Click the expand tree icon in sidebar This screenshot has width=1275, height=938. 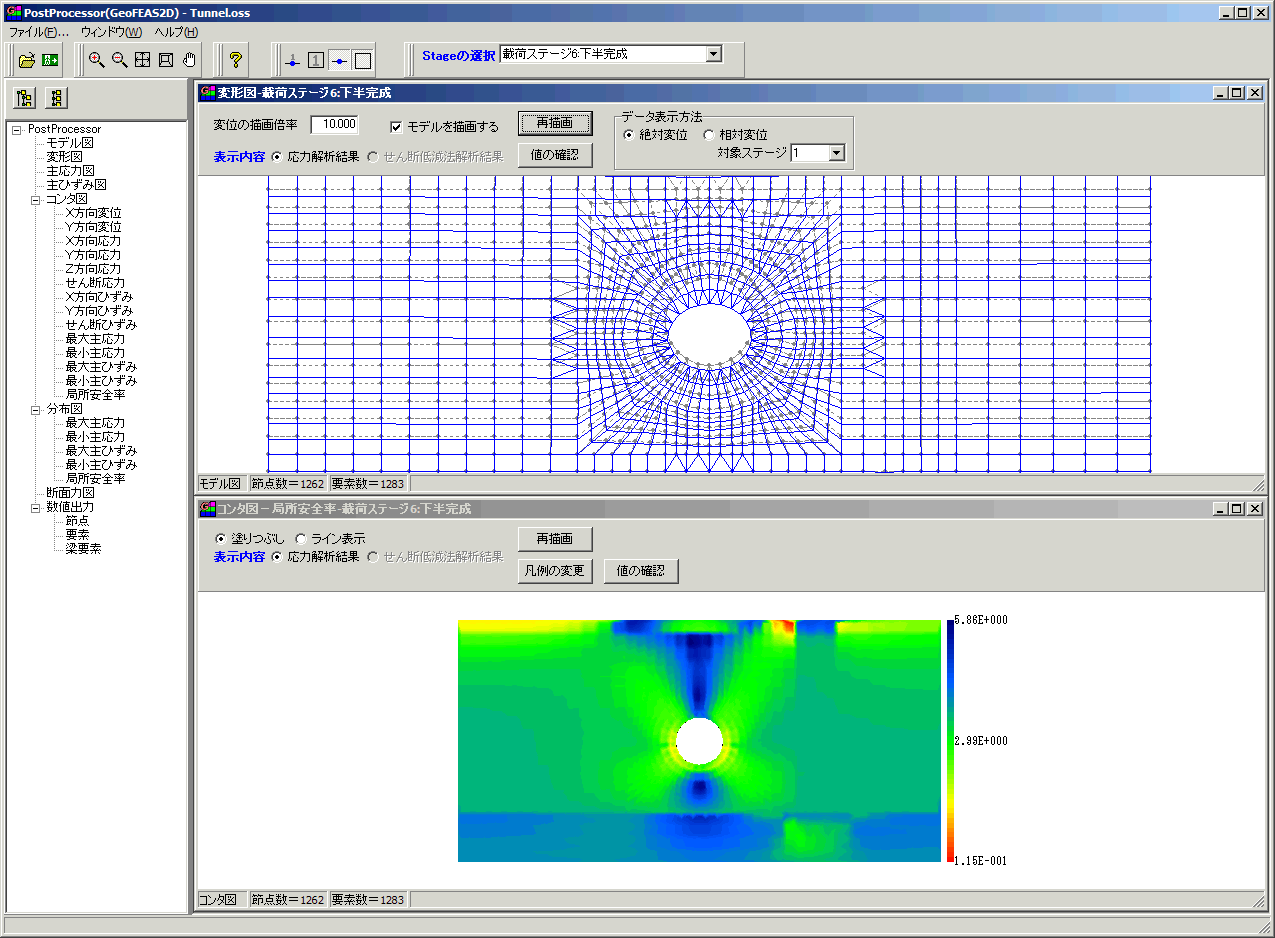[25, 98]
